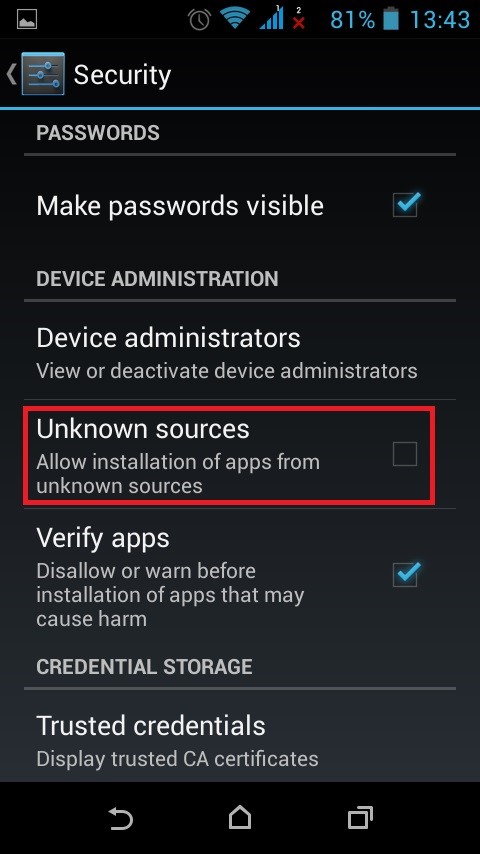Tap the picture notification icon in status bar
This screenshot has width=480, height=854.
(27, 20)
